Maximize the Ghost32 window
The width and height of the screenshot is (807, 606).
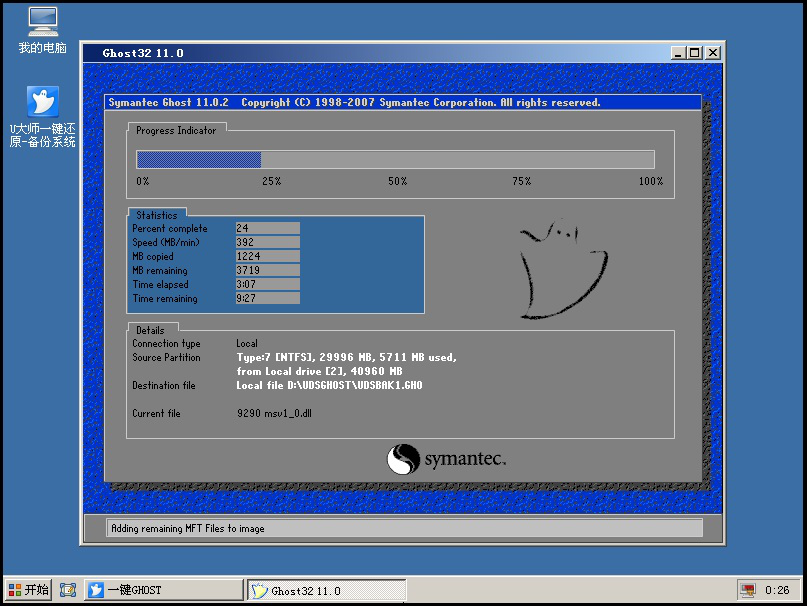pos(695,53)
